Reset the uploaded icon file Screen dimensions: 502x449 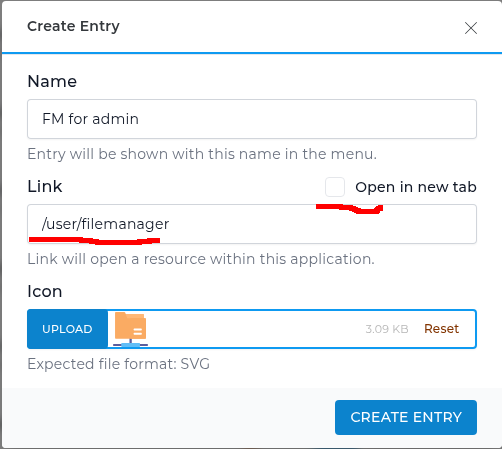(x=441, y=329)
